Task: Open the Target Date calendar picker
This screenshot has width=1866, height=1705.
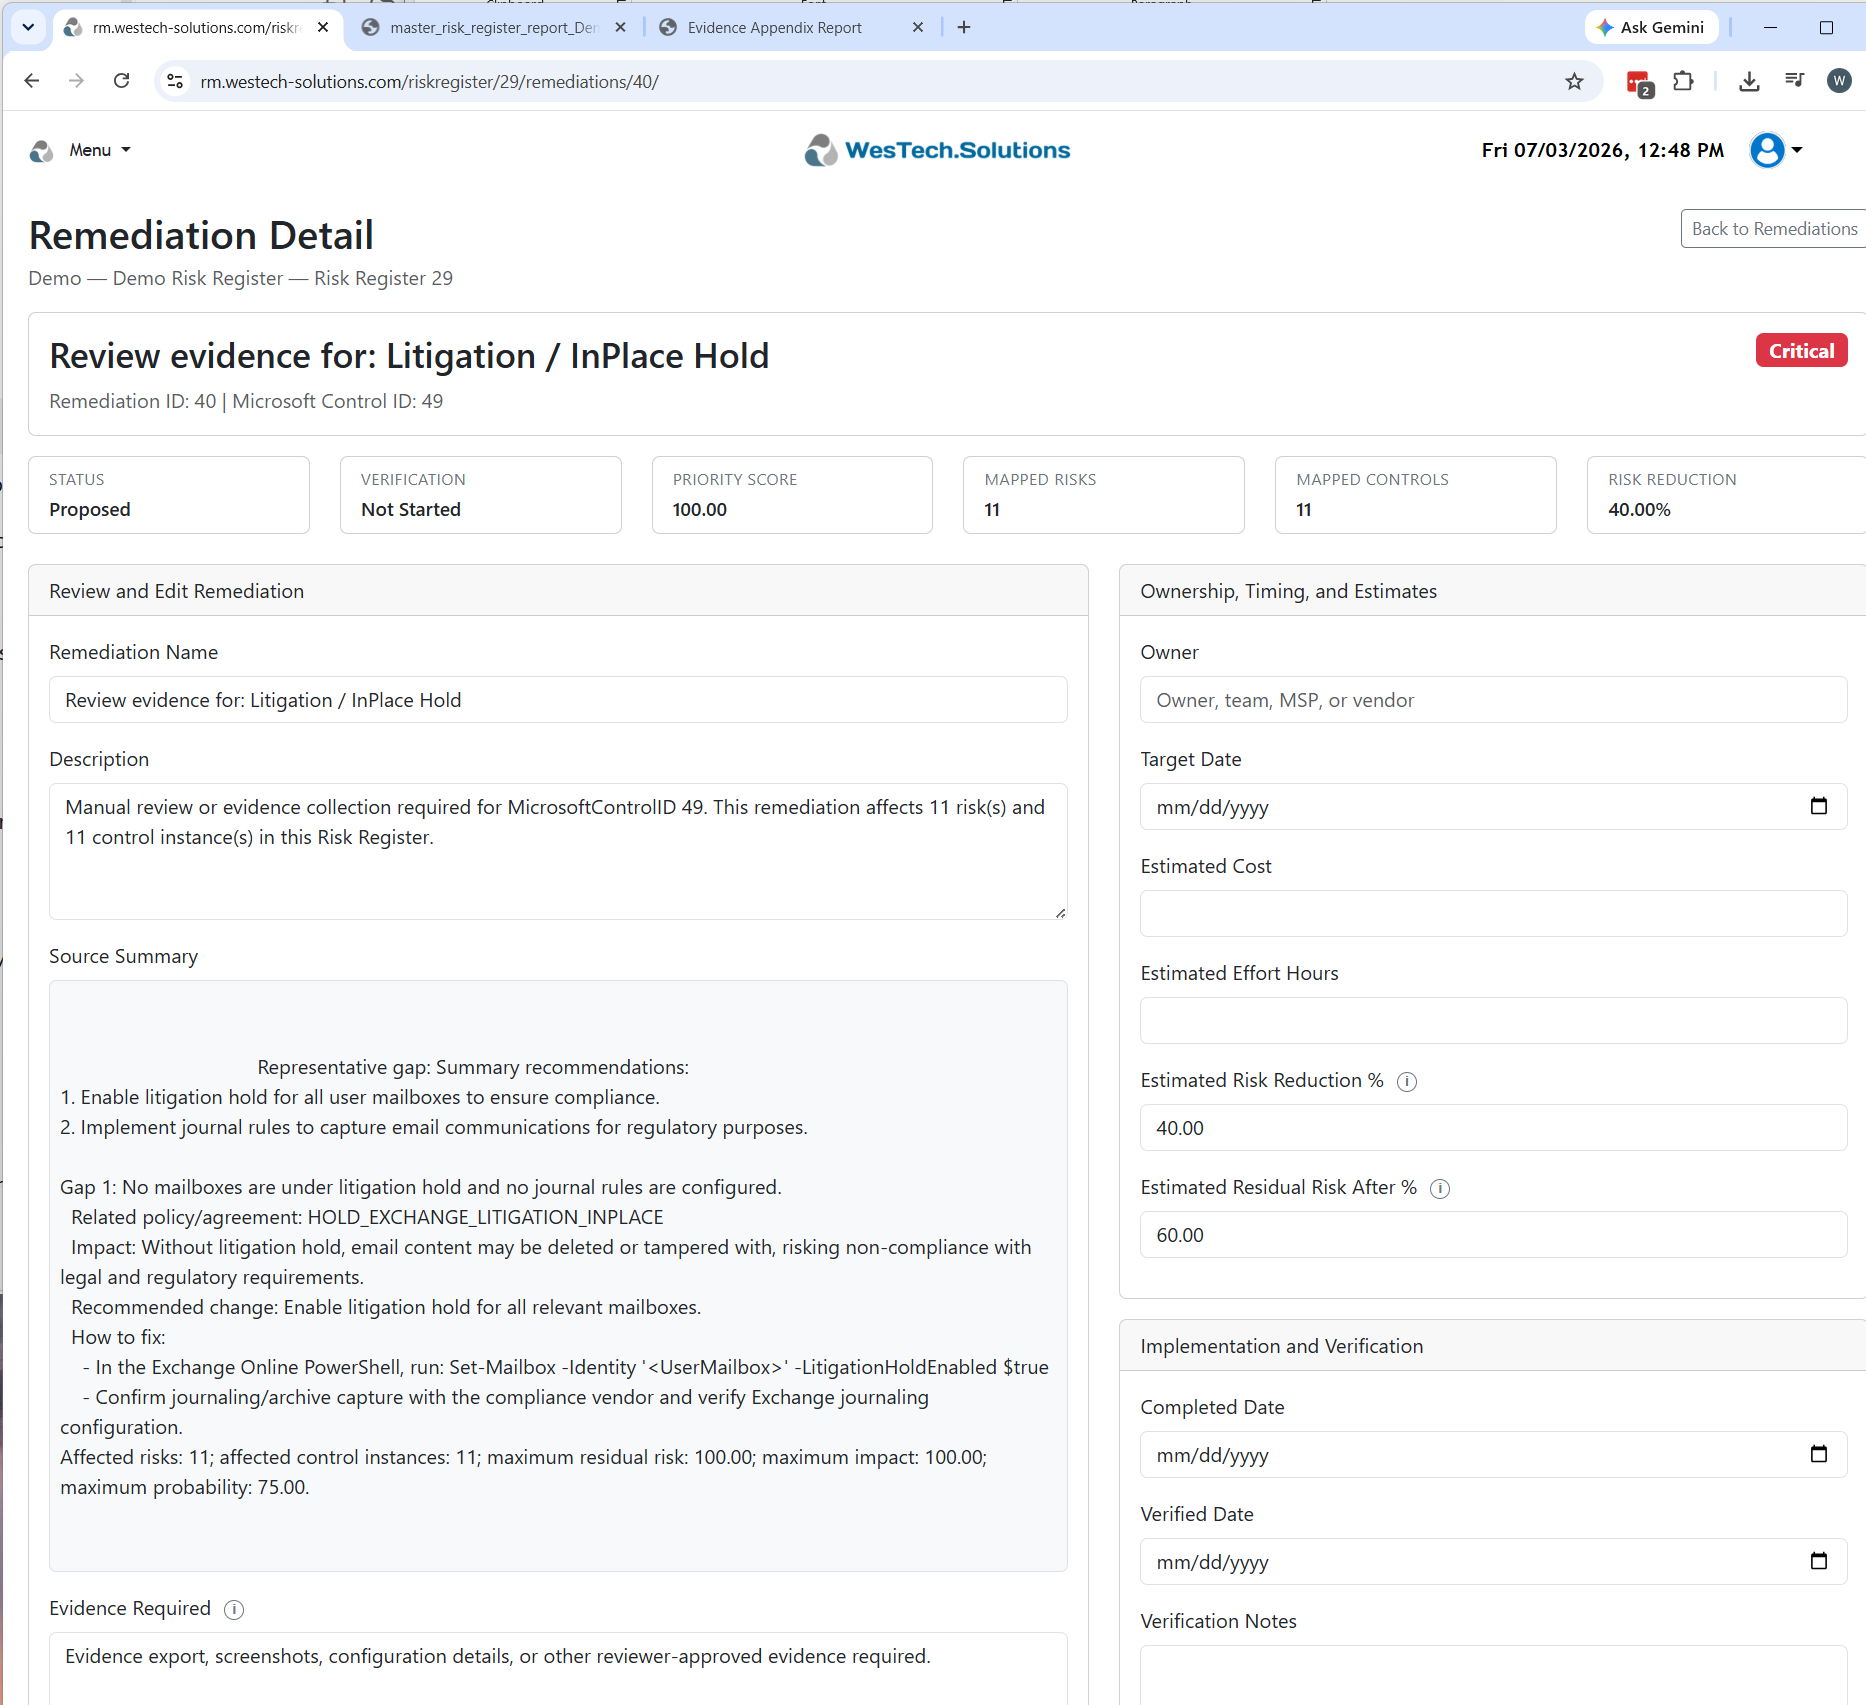Action: 1818,806
